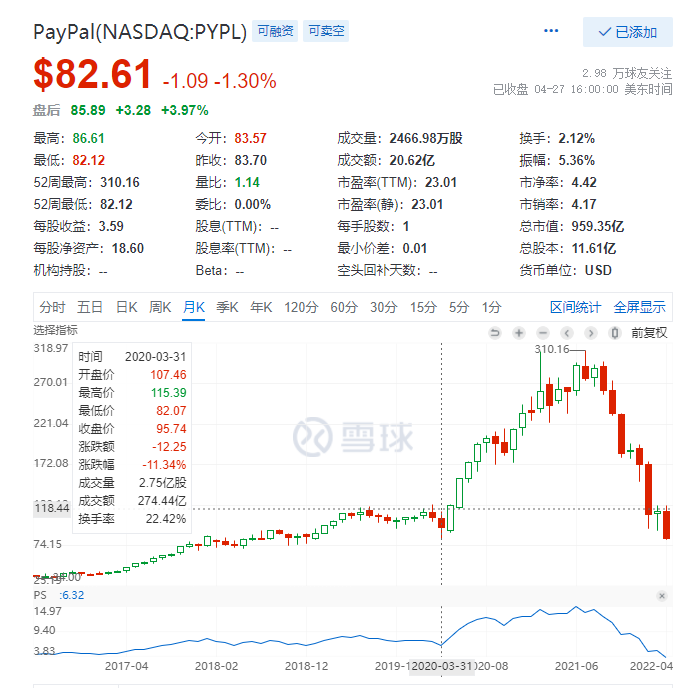This screenshot has width=691, height=688.
Task: Click the 换手 2.12% value
Action: pyautogui.click(x=576, y=138)
